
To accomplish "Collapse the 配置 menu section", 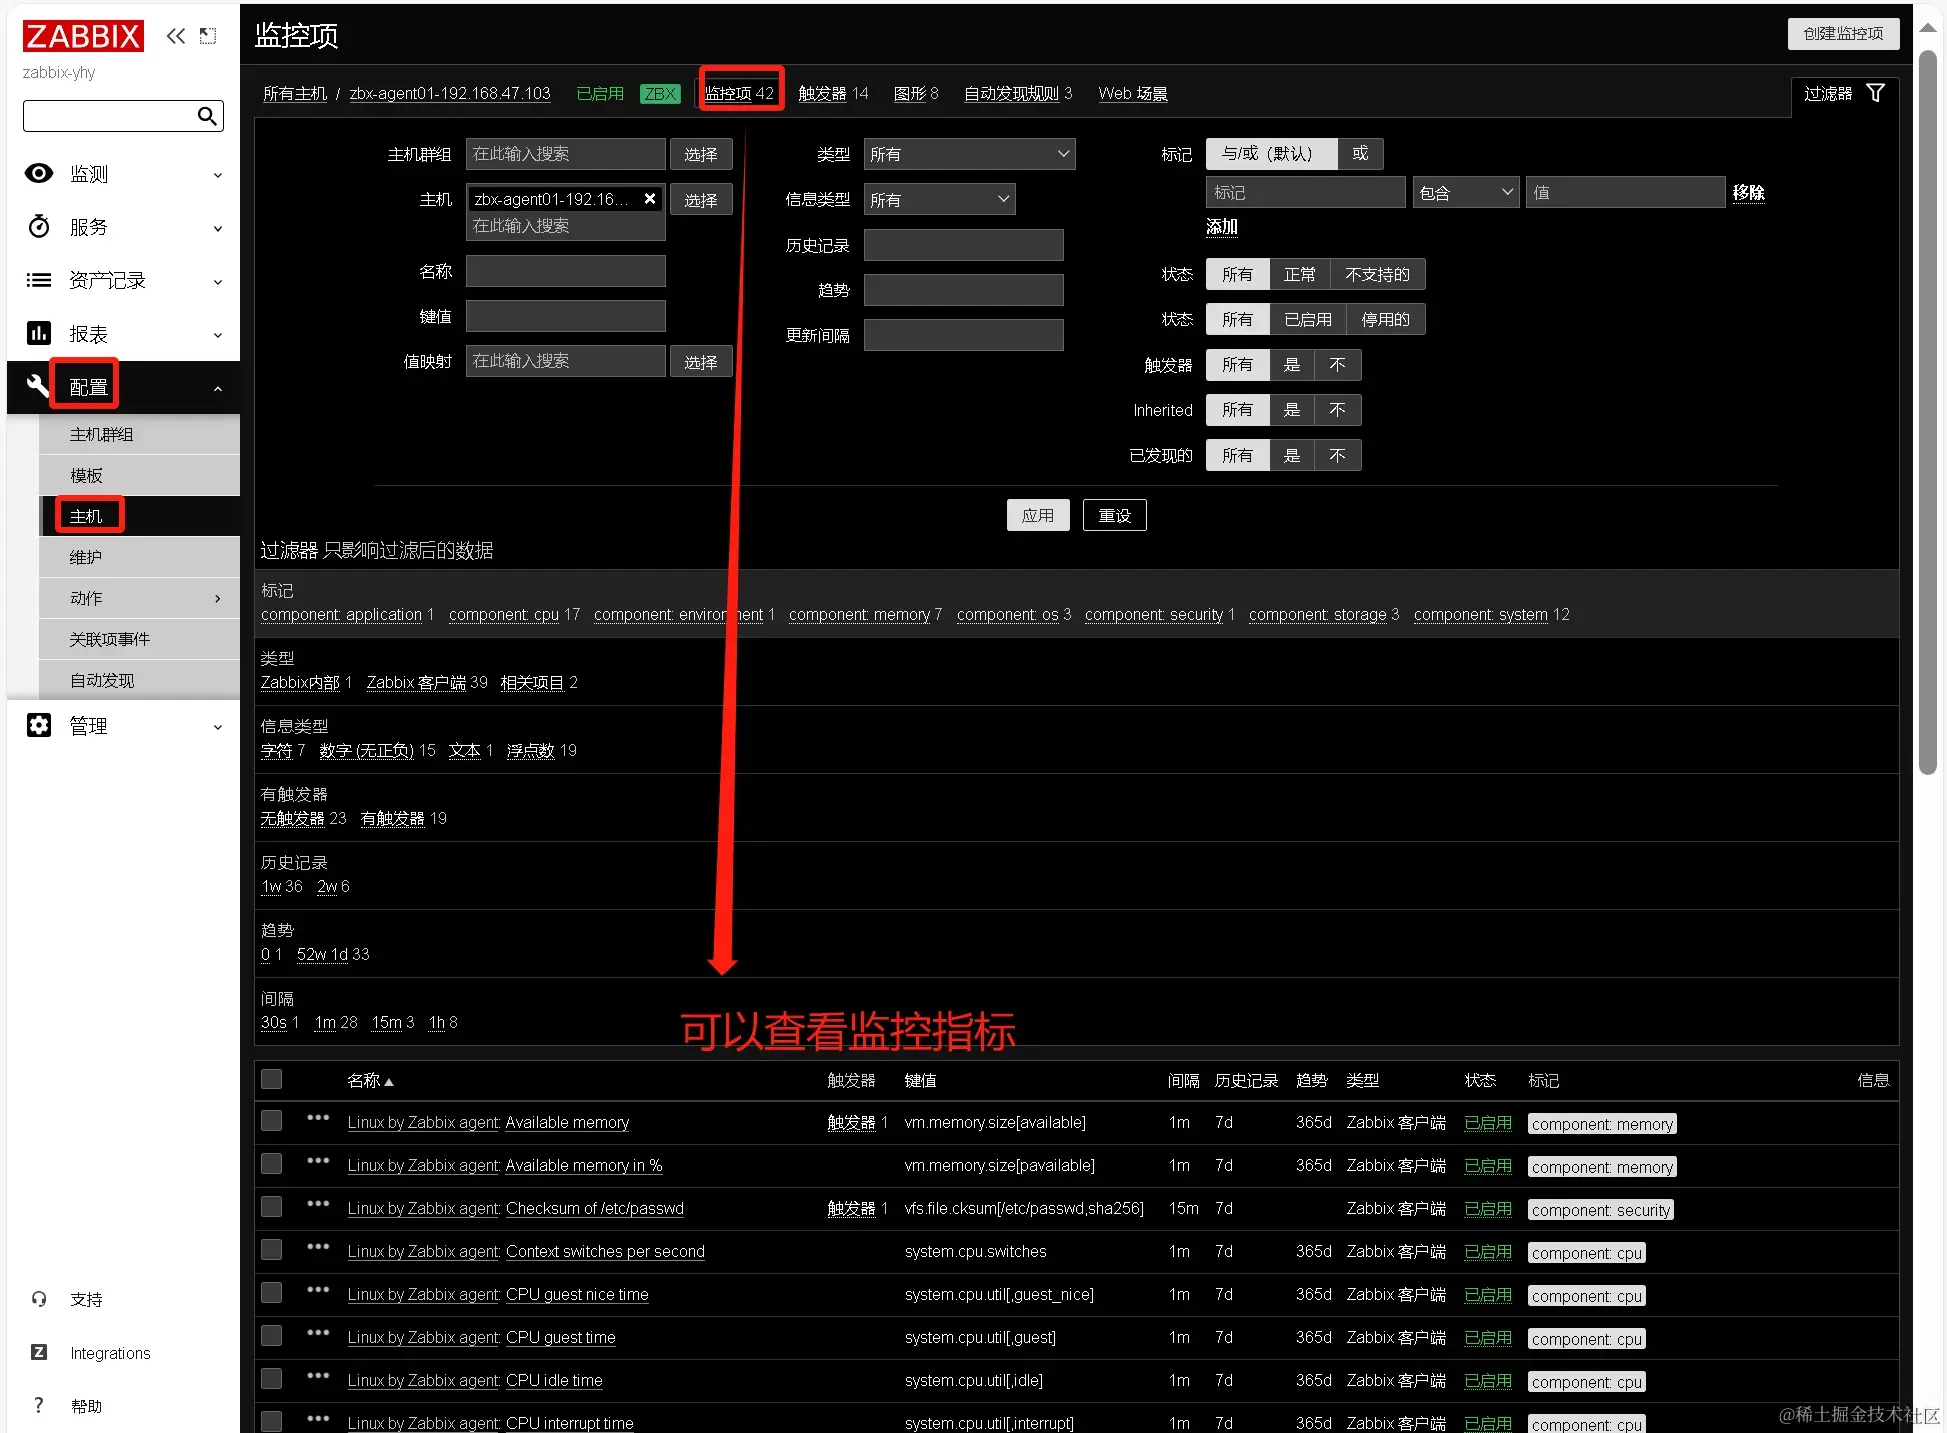I will click(x=123, y=387).
